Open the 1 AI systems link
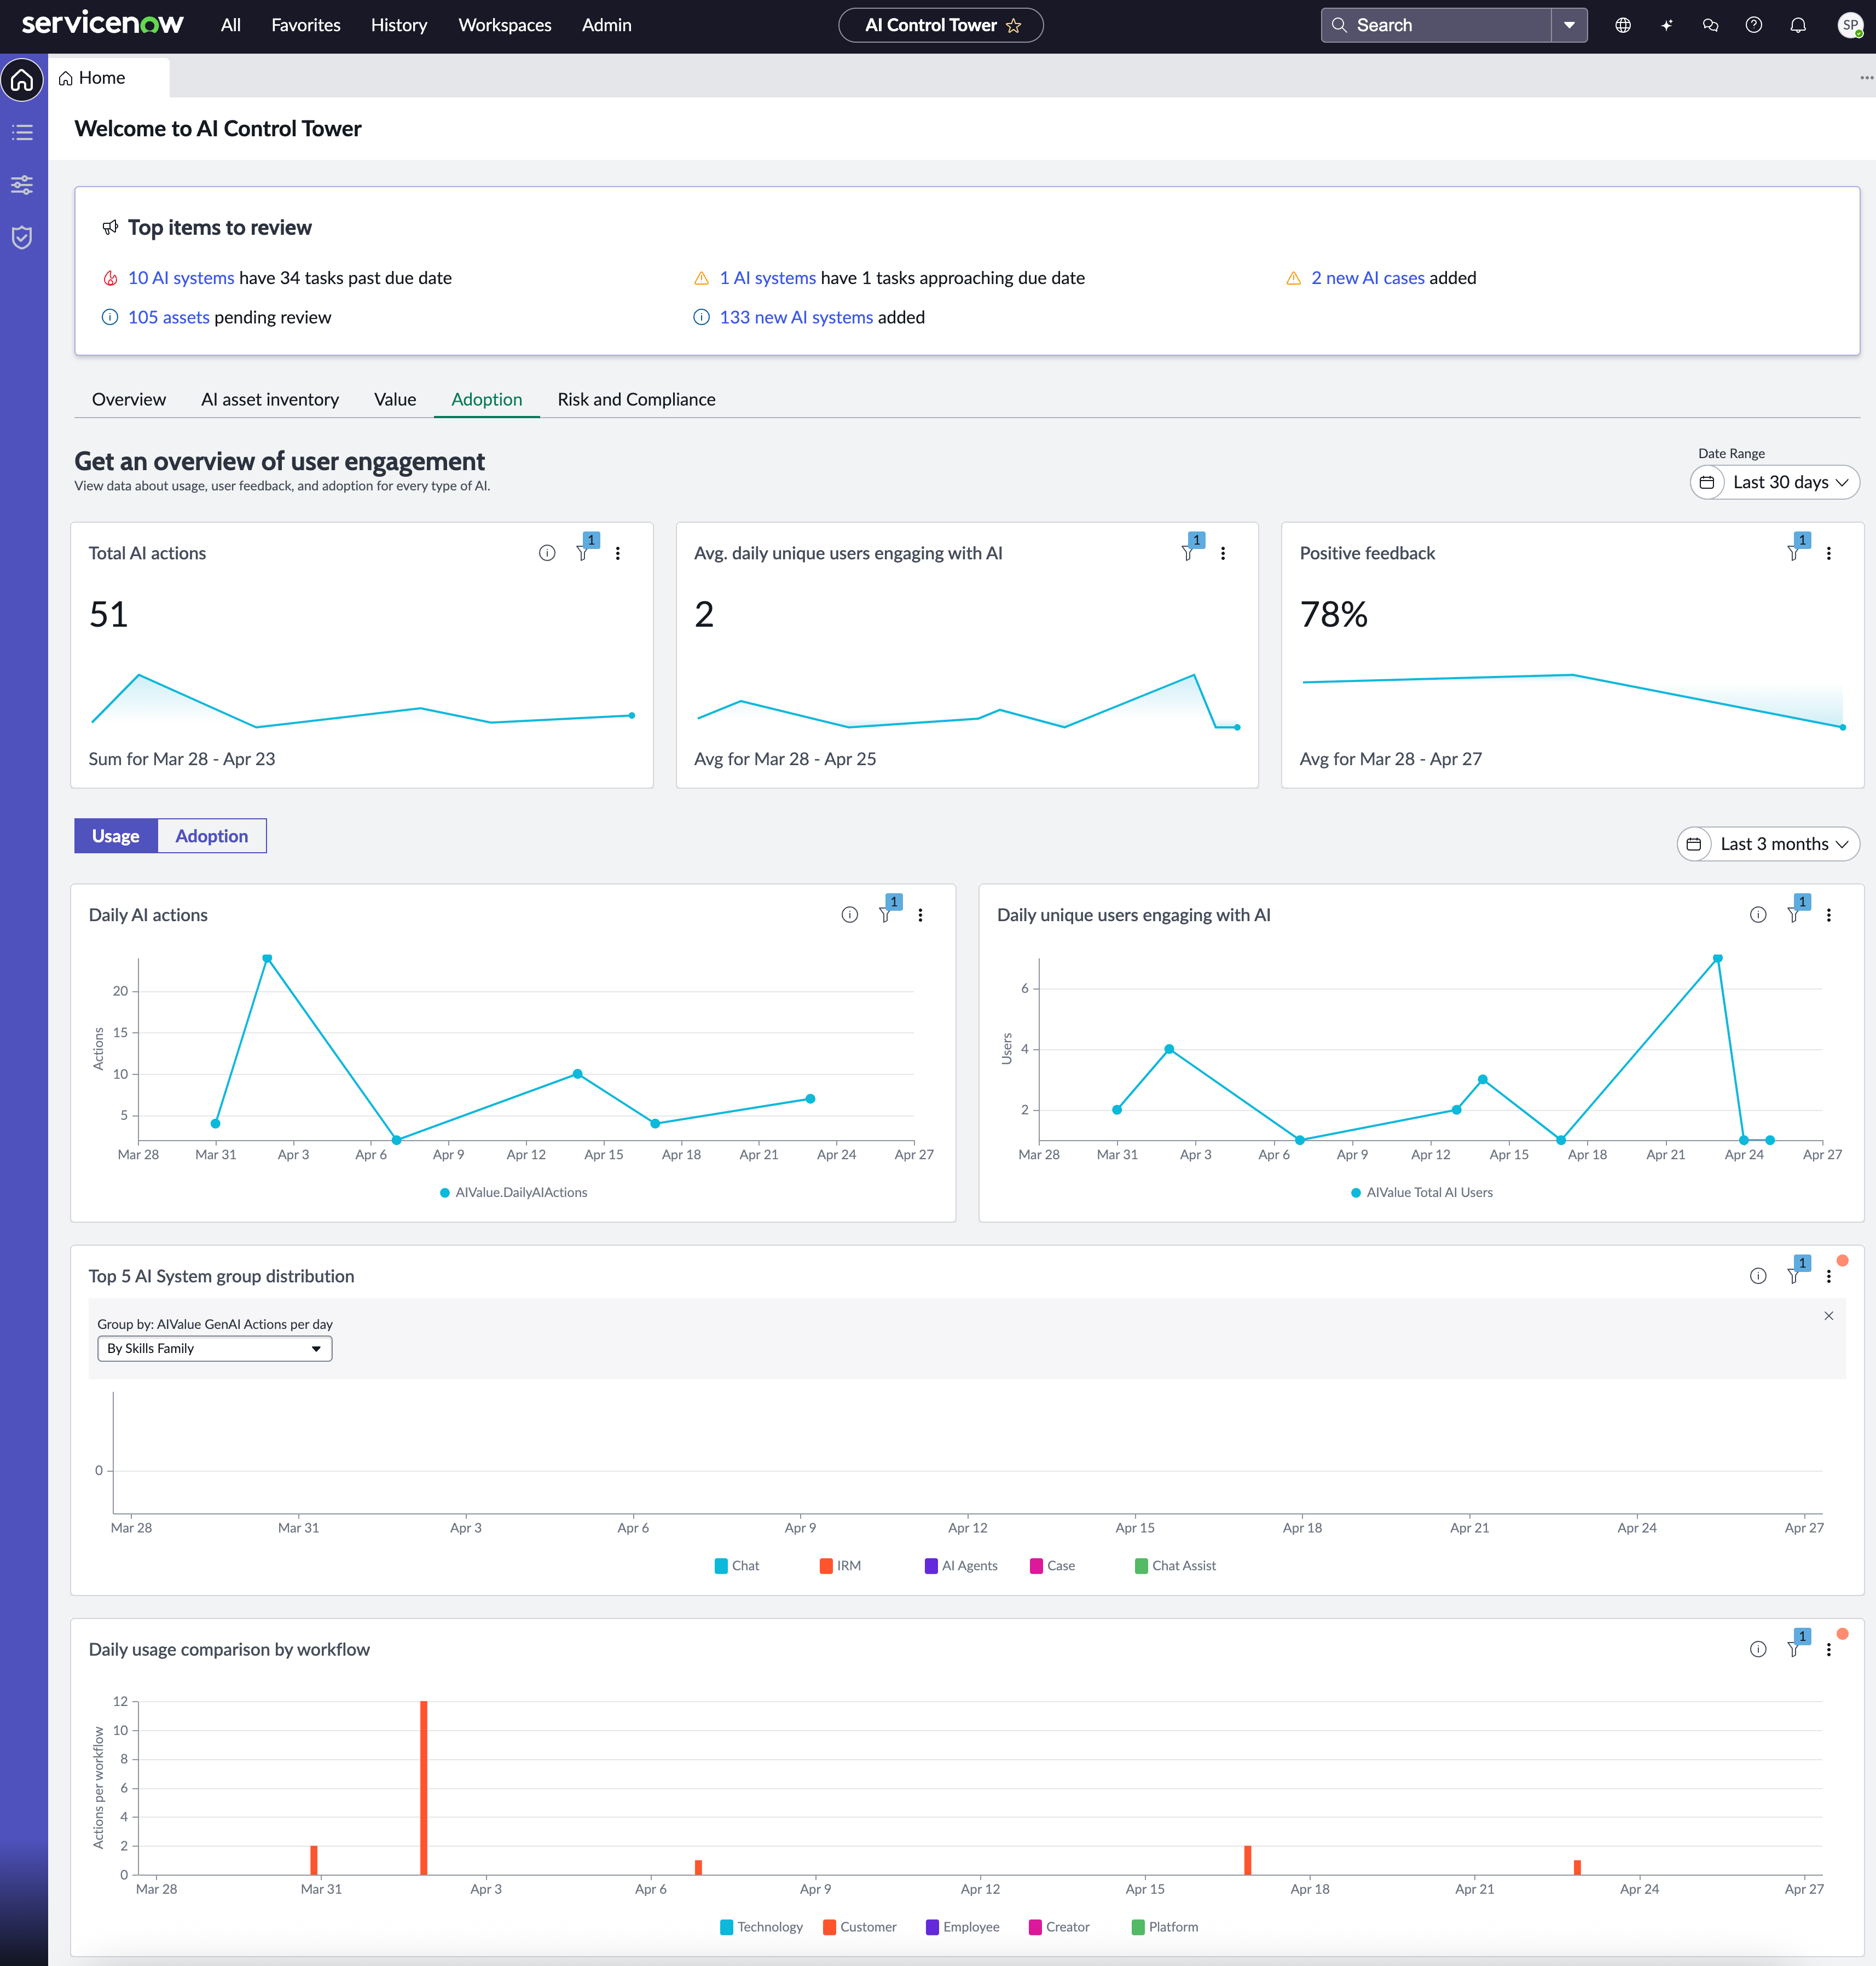 [x=768, y=278]
